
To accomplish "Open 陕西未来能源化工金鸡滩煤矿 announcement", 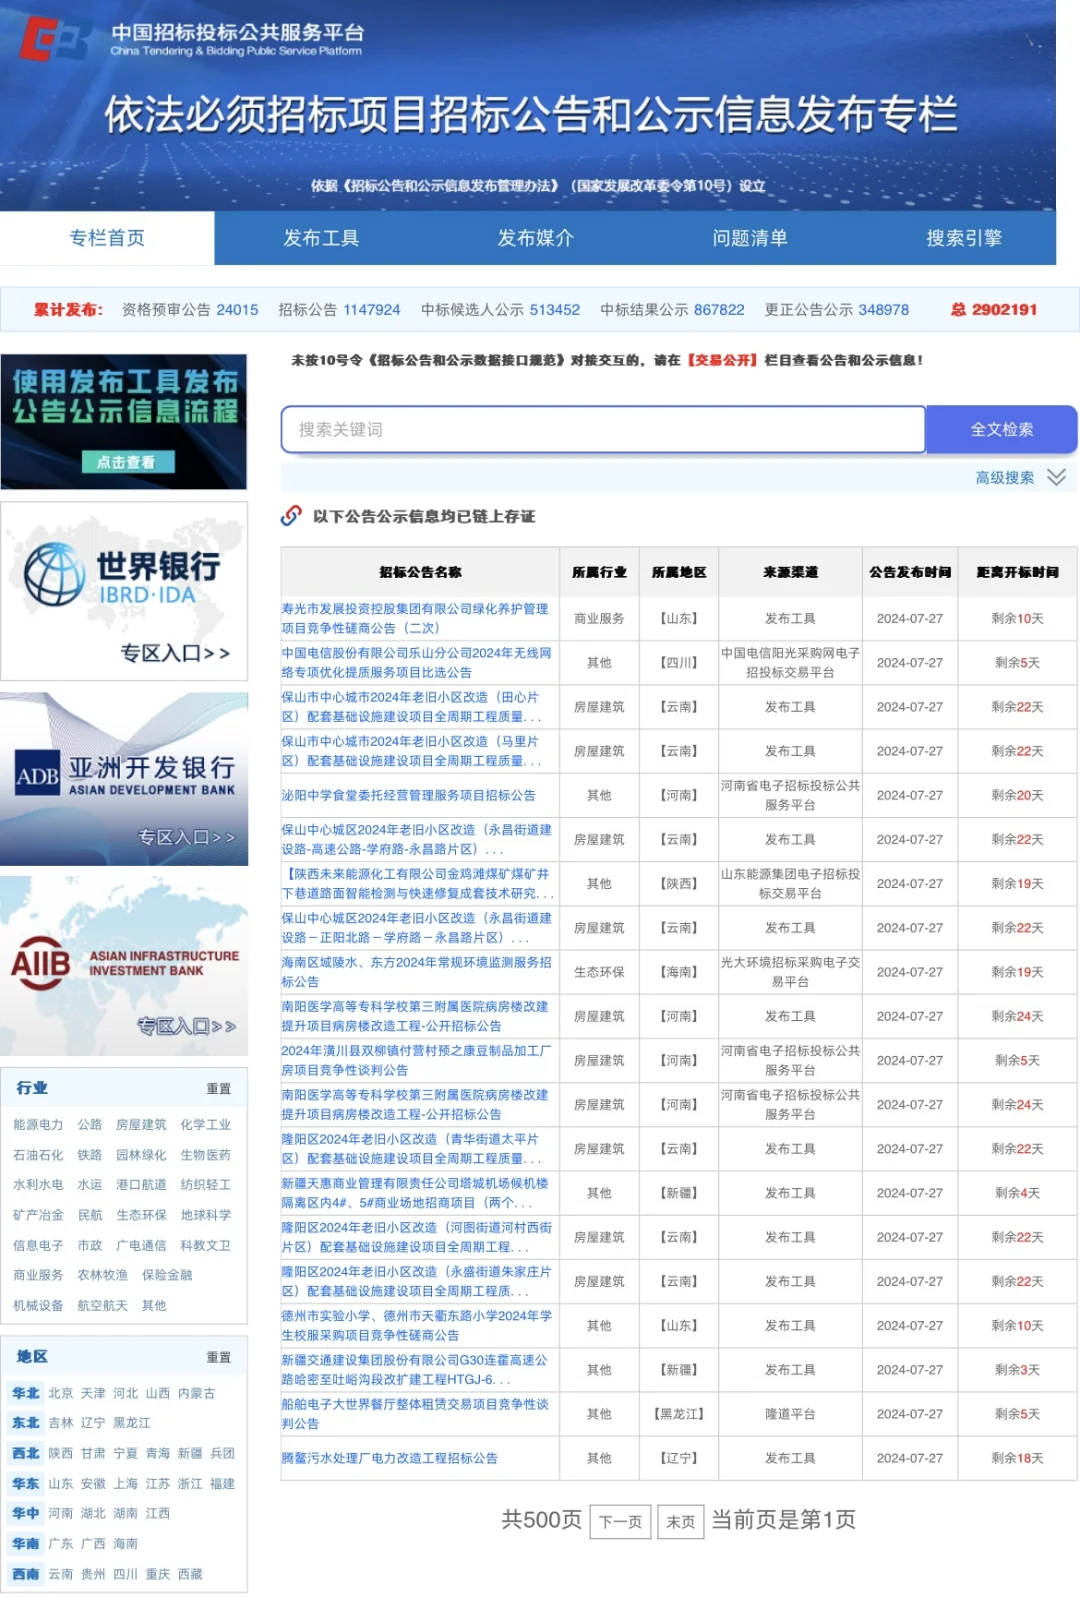I will (x=417, y=883).
